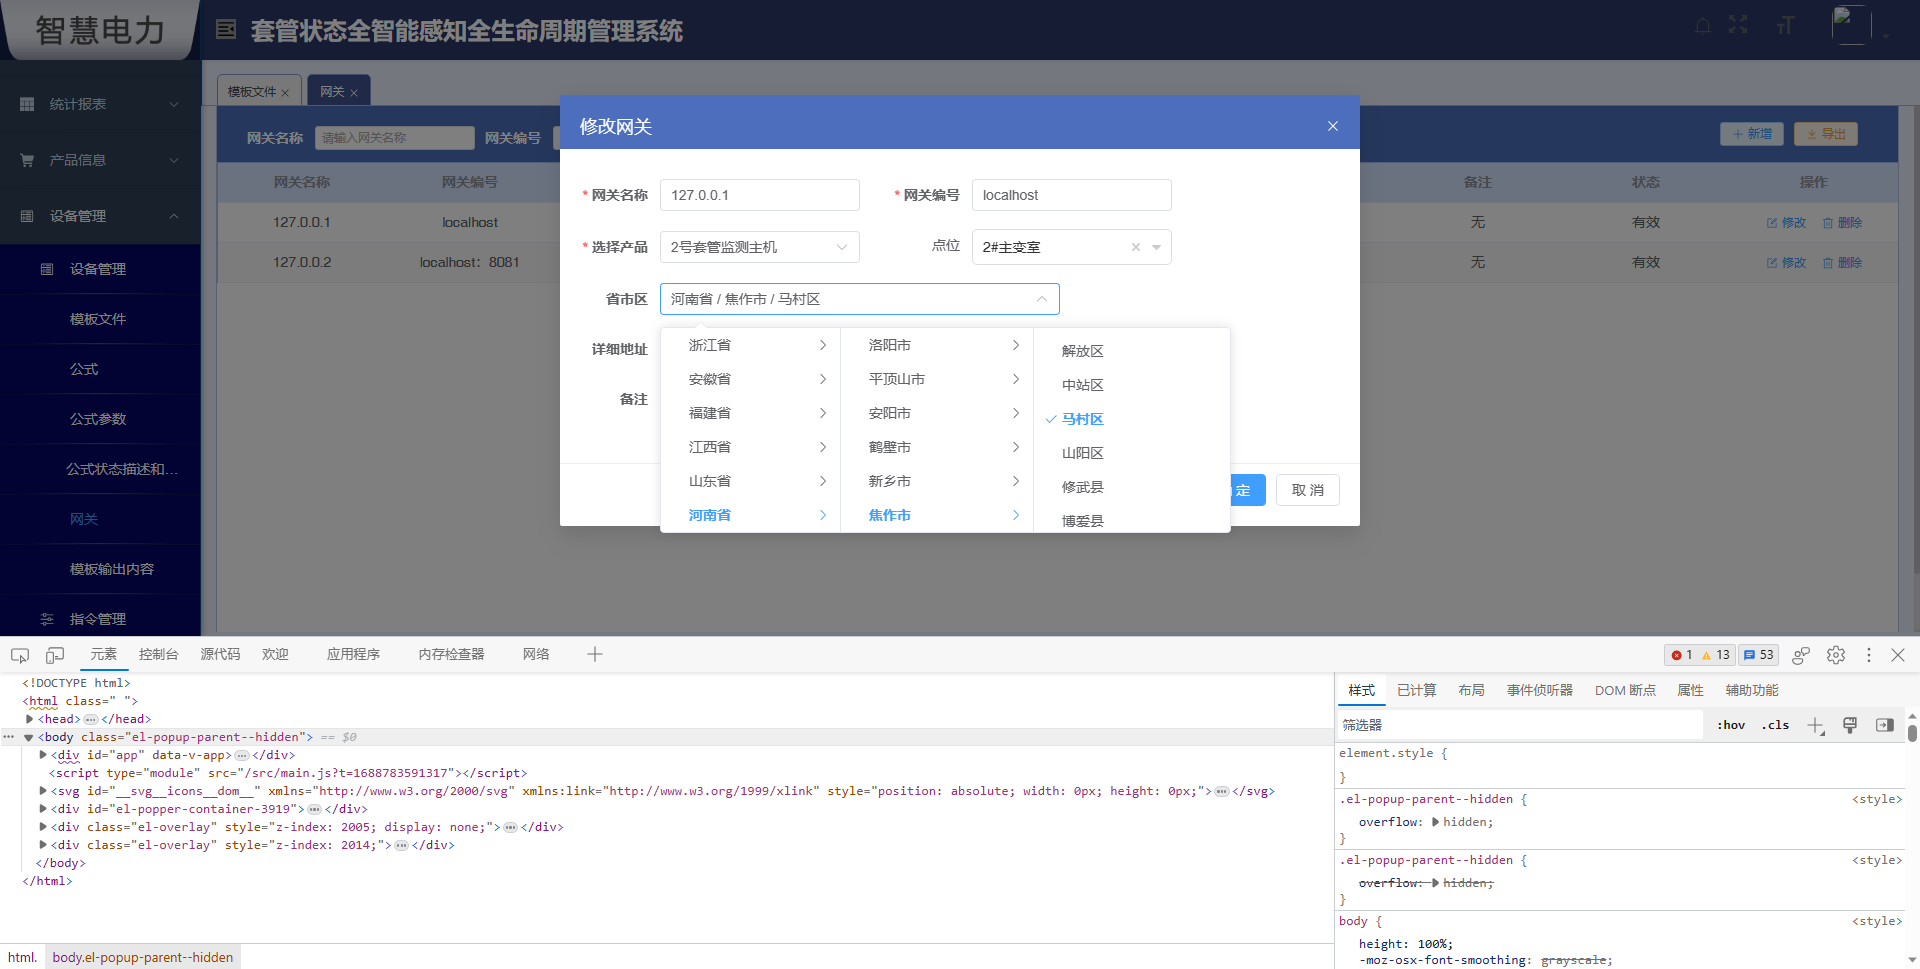
Task: Choose 焦作市 in city list
Action: [937, 515]
